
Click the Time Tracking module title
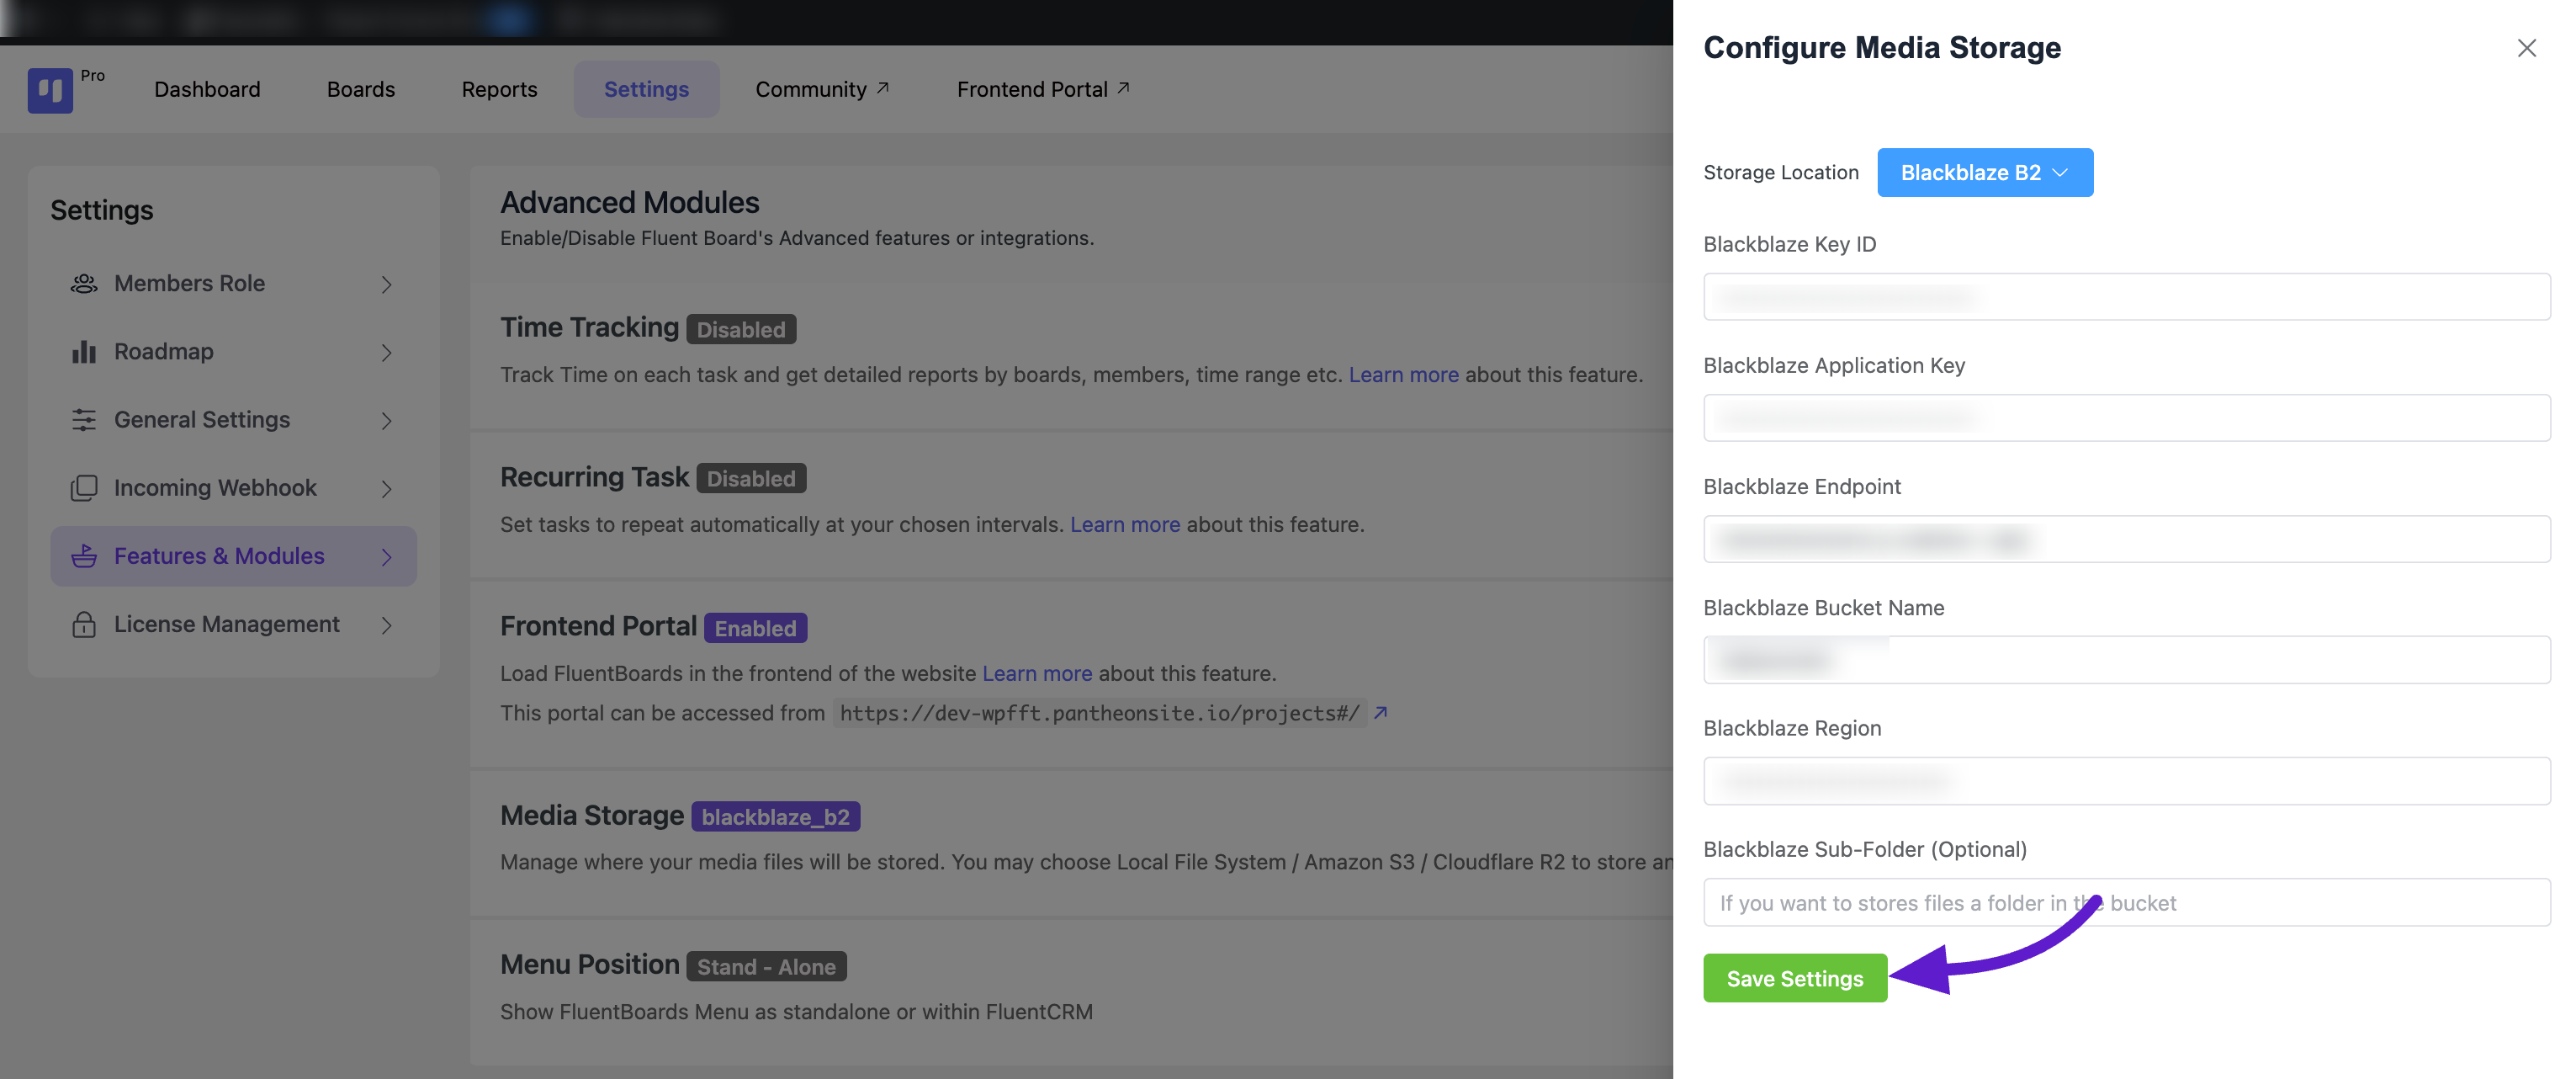click(589, 328)
